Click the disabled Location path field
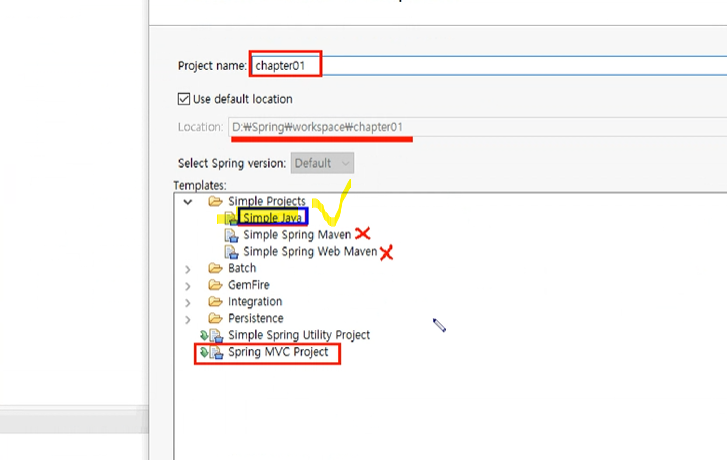Viewport: 727px width, 460px height. point(478,127)
